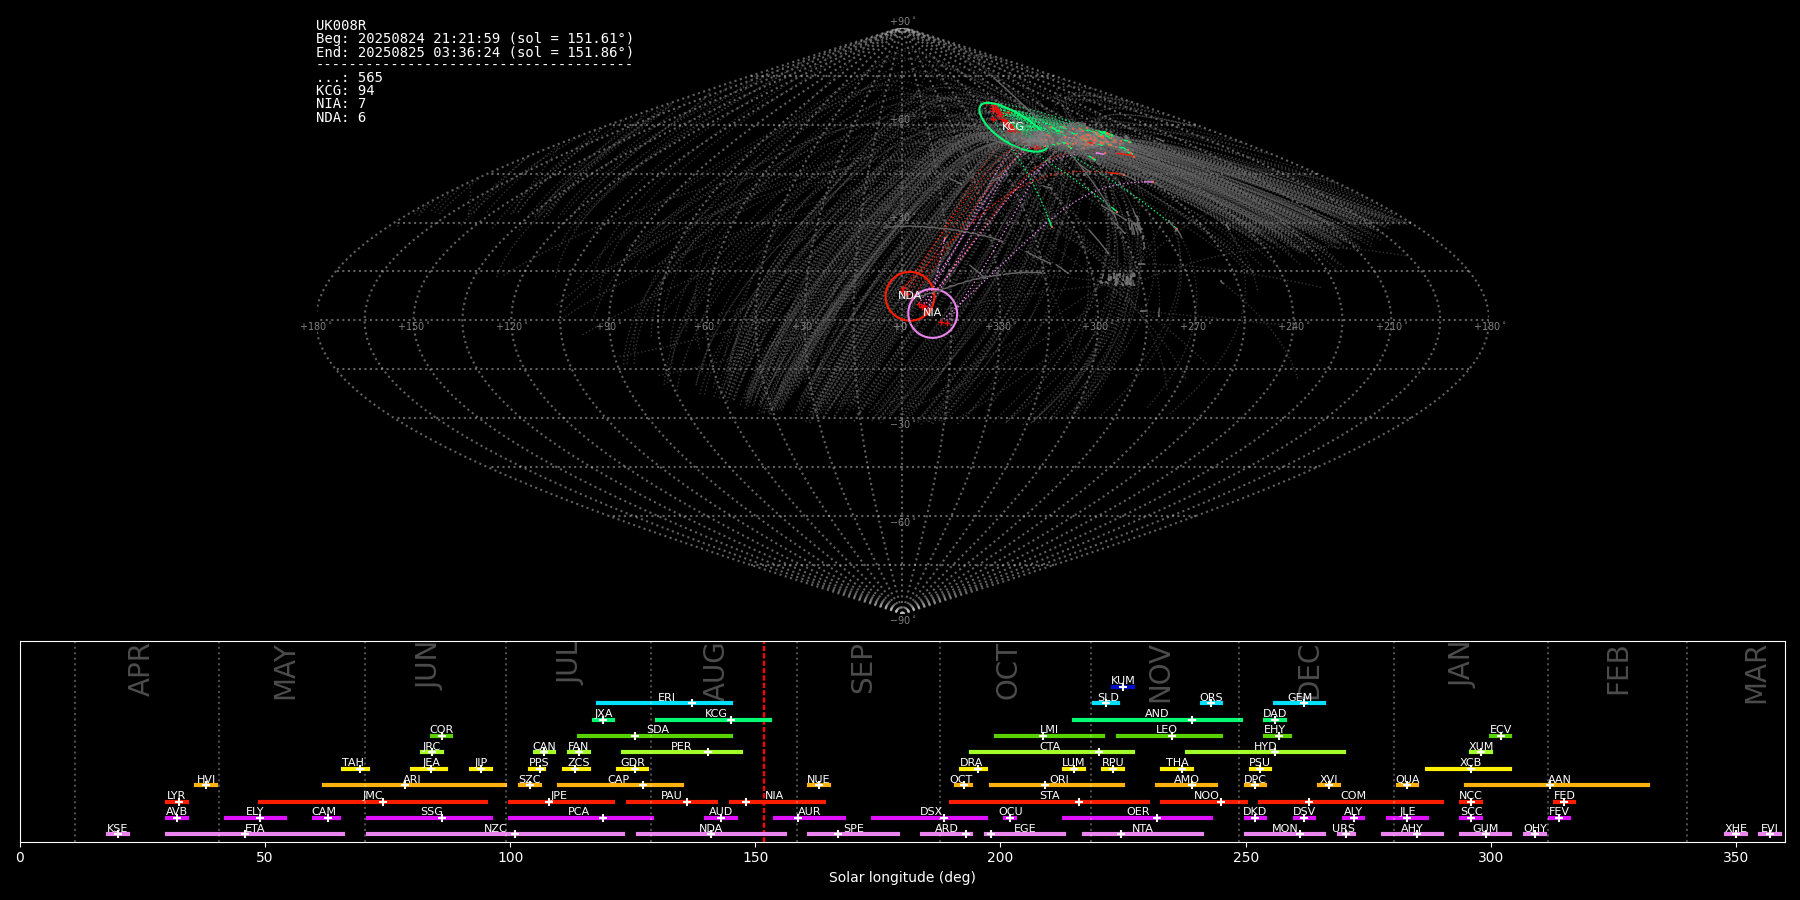This screenshot has height=900, width=1800.
Task: Select the NZC shower bar
Action: tap(495, 834)
